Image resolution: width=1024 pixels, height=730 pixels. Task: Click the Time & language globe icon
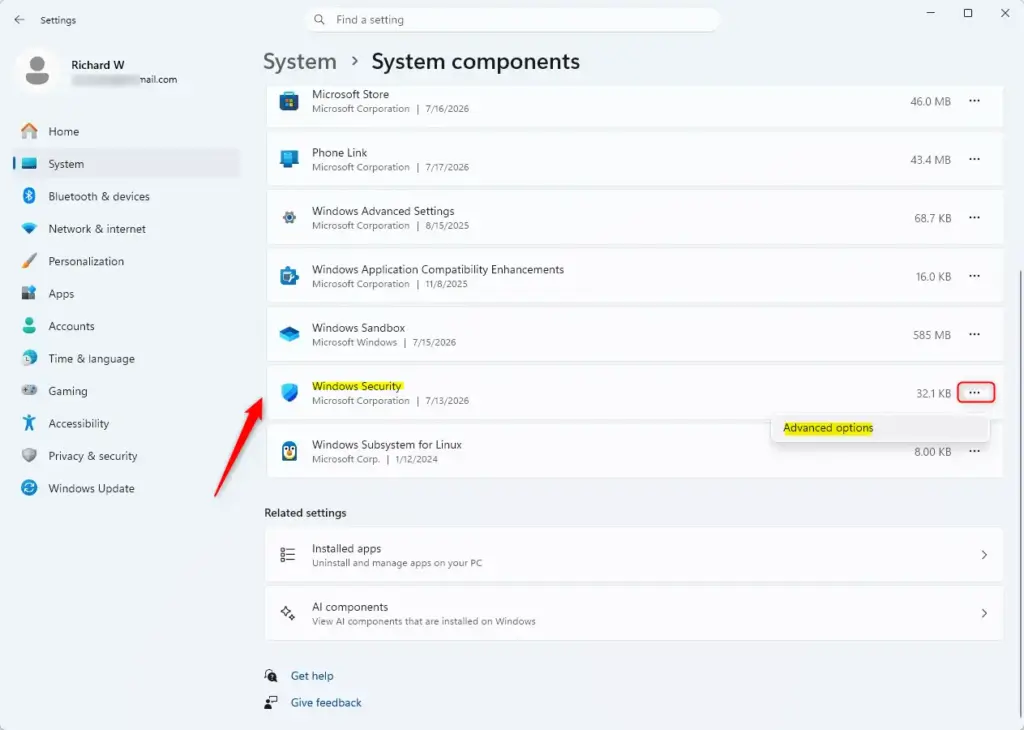coord(29,358)
